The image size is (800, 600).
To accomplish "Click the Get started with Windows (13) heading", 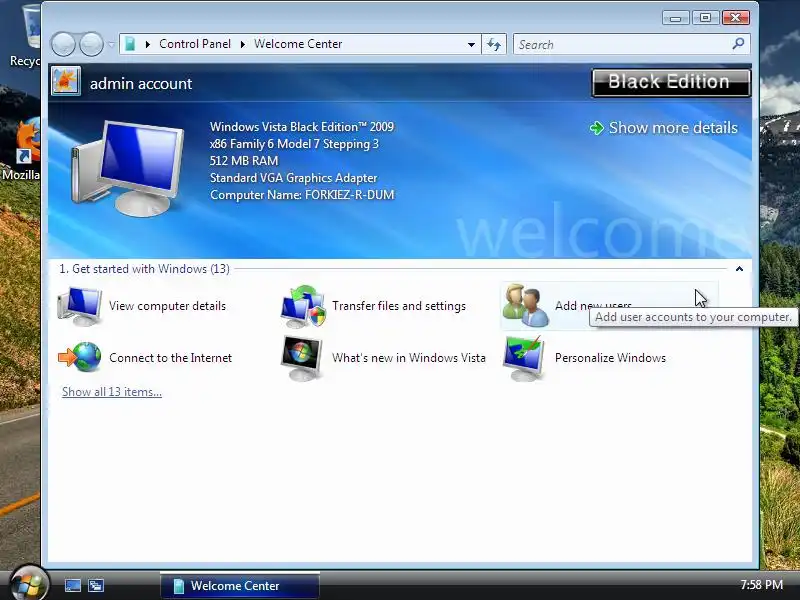I will point(144,269).
